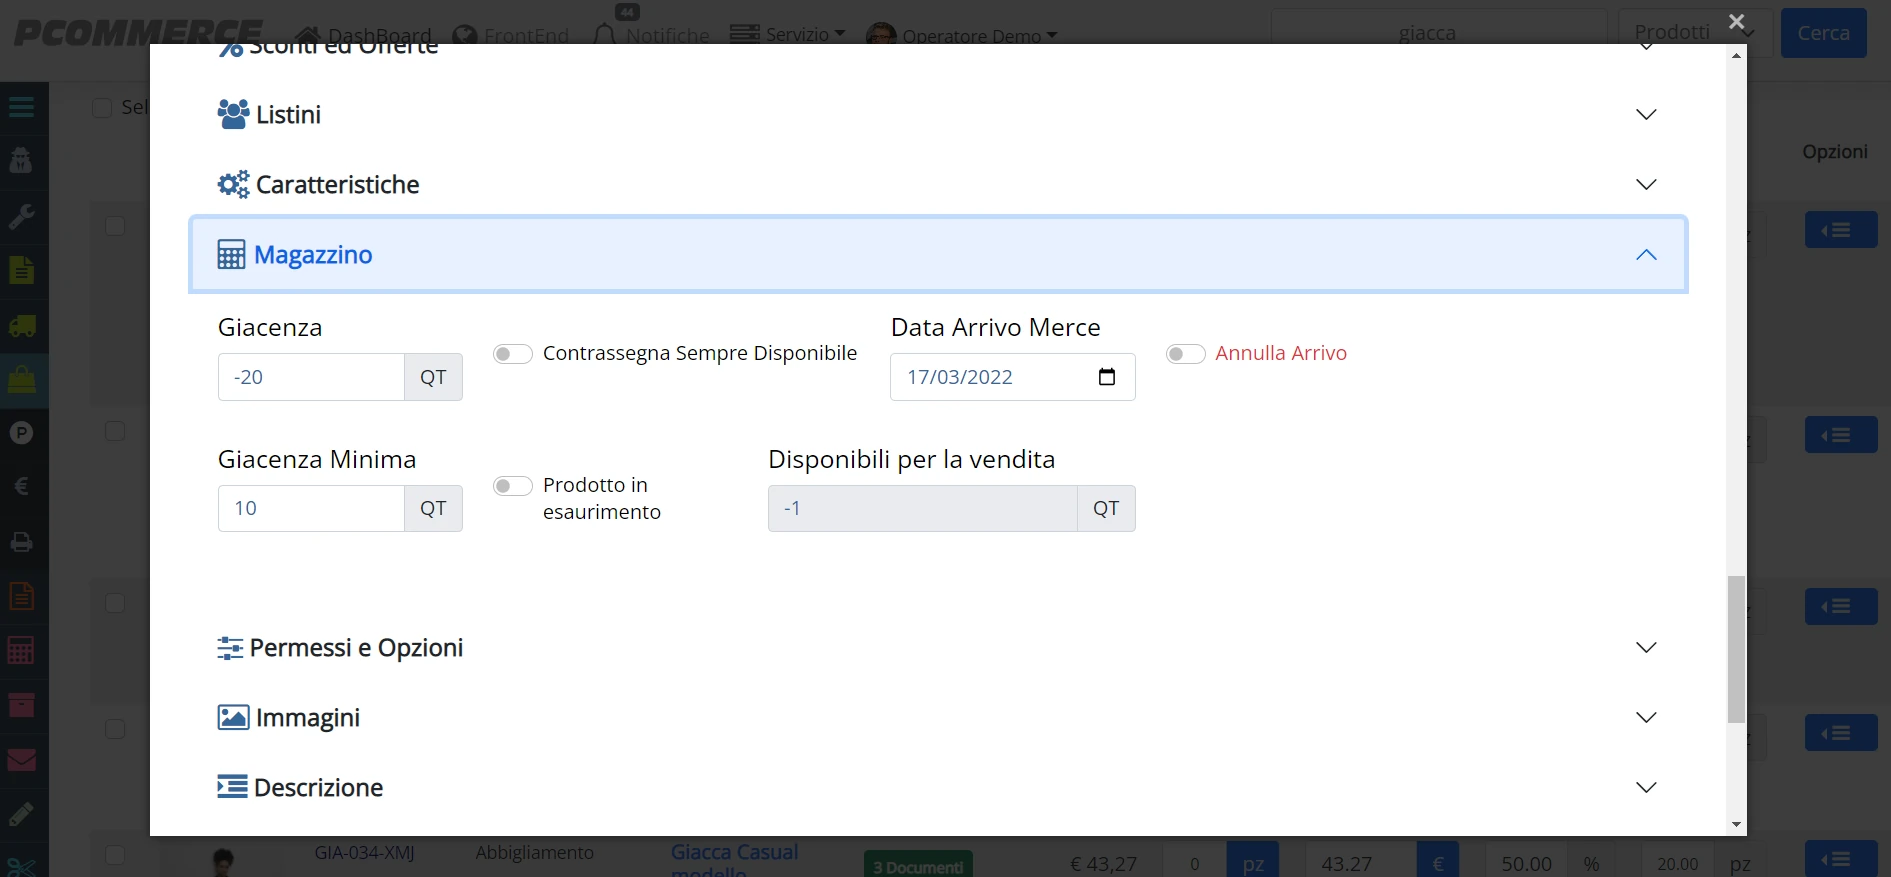Image resolution: width=1891 pixels, height=877 pixels.
Task: Expand the Caratteristiche accordion
Action: click(x=938, y=184)
